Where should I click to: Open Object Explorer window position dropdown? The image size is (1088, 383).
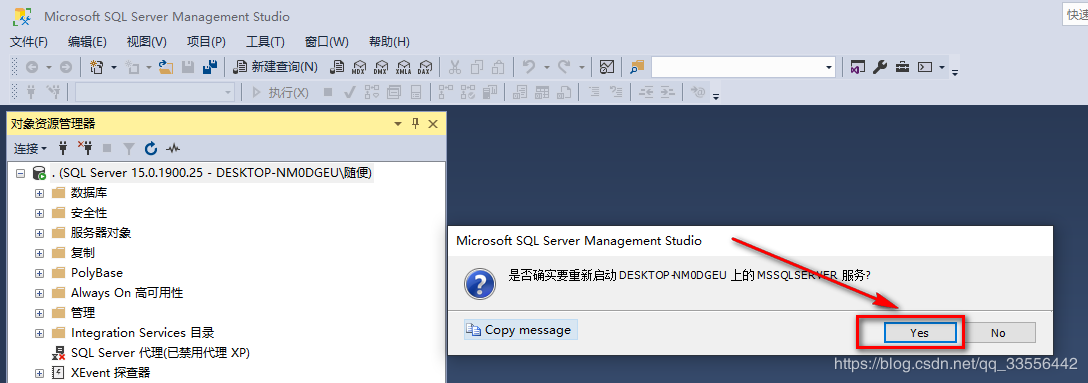click(398, 124)
